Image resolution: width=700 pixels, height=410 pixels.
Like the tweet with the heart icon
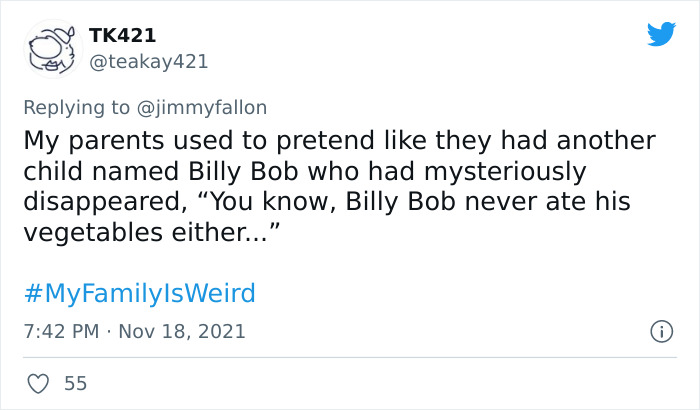pos(38,383)
